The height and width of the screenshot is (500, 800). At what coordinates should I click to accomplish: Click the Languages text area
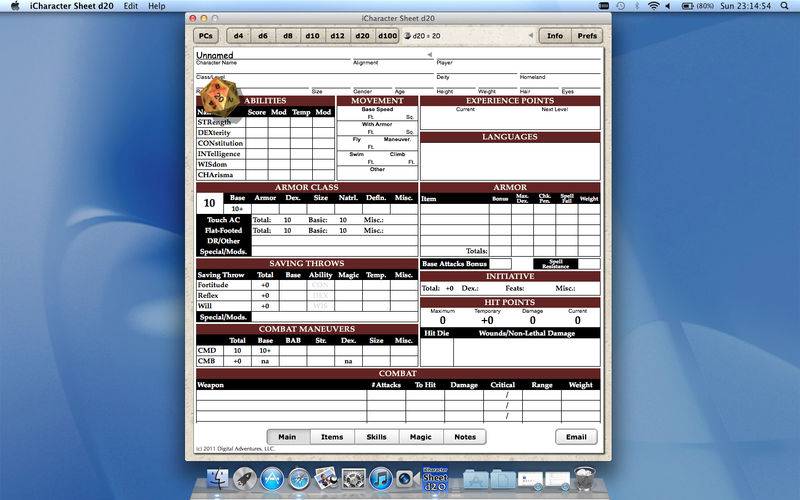pos(510,161)
